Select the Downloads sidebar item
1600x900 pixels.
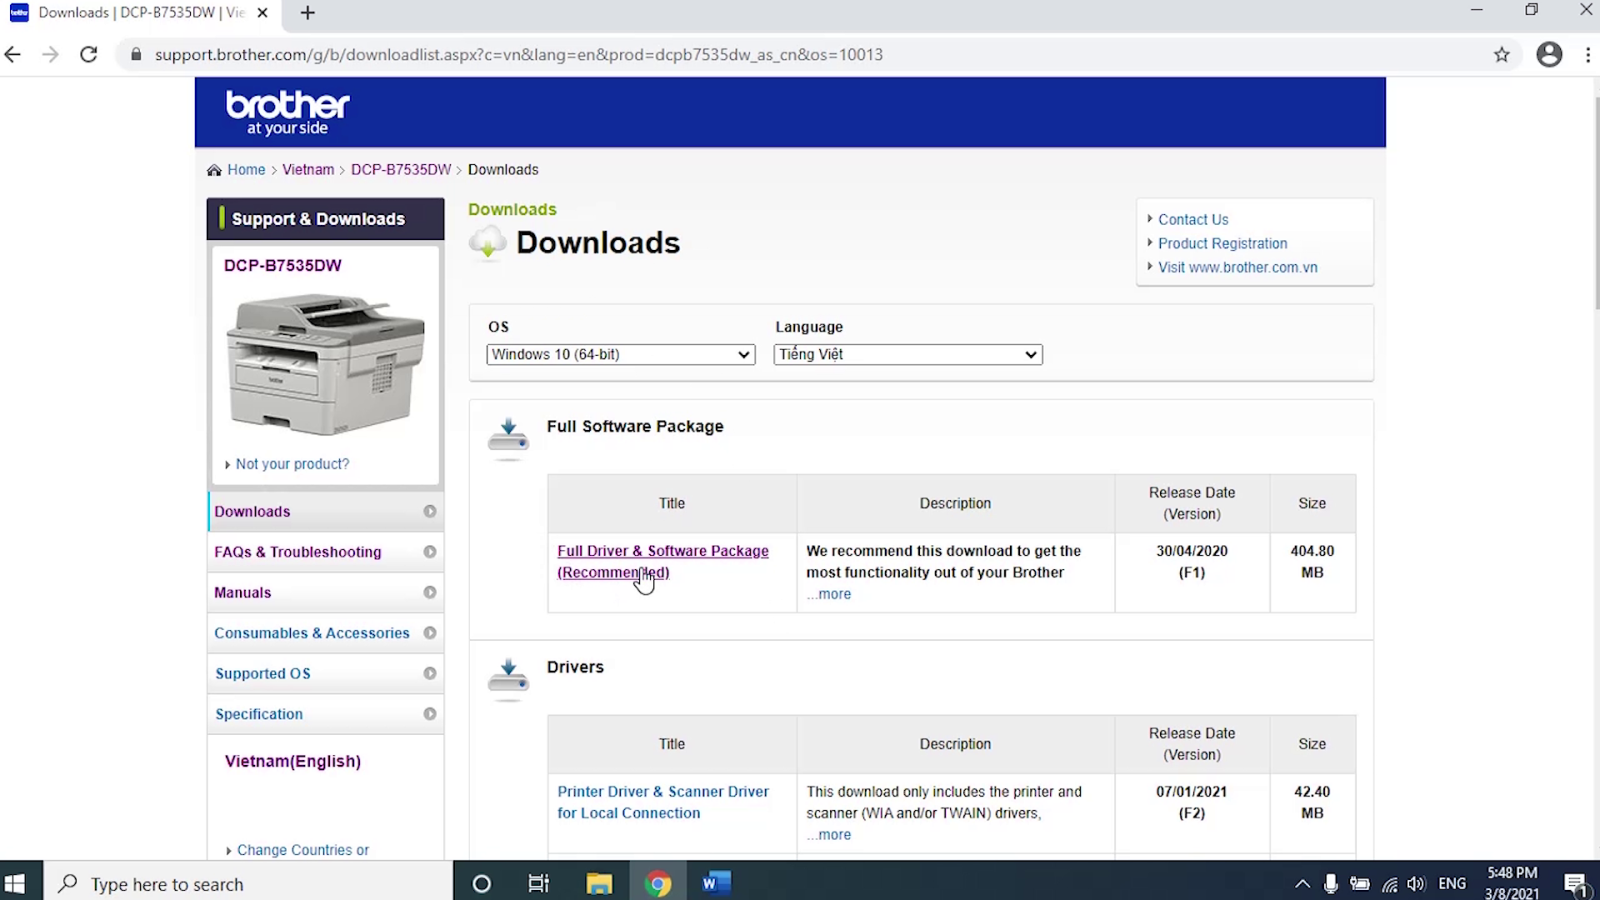click(x=252, y=511)
